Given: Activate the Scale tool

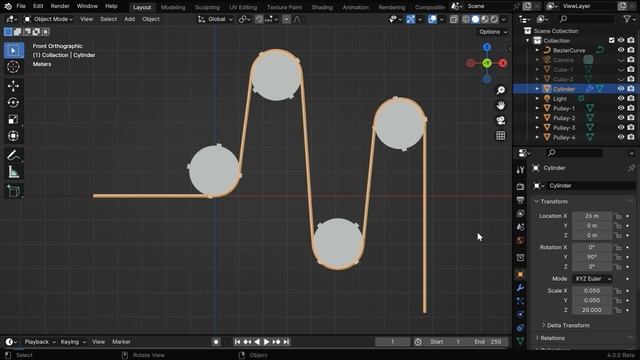Looking at the screenshot, I should point(13,119).
